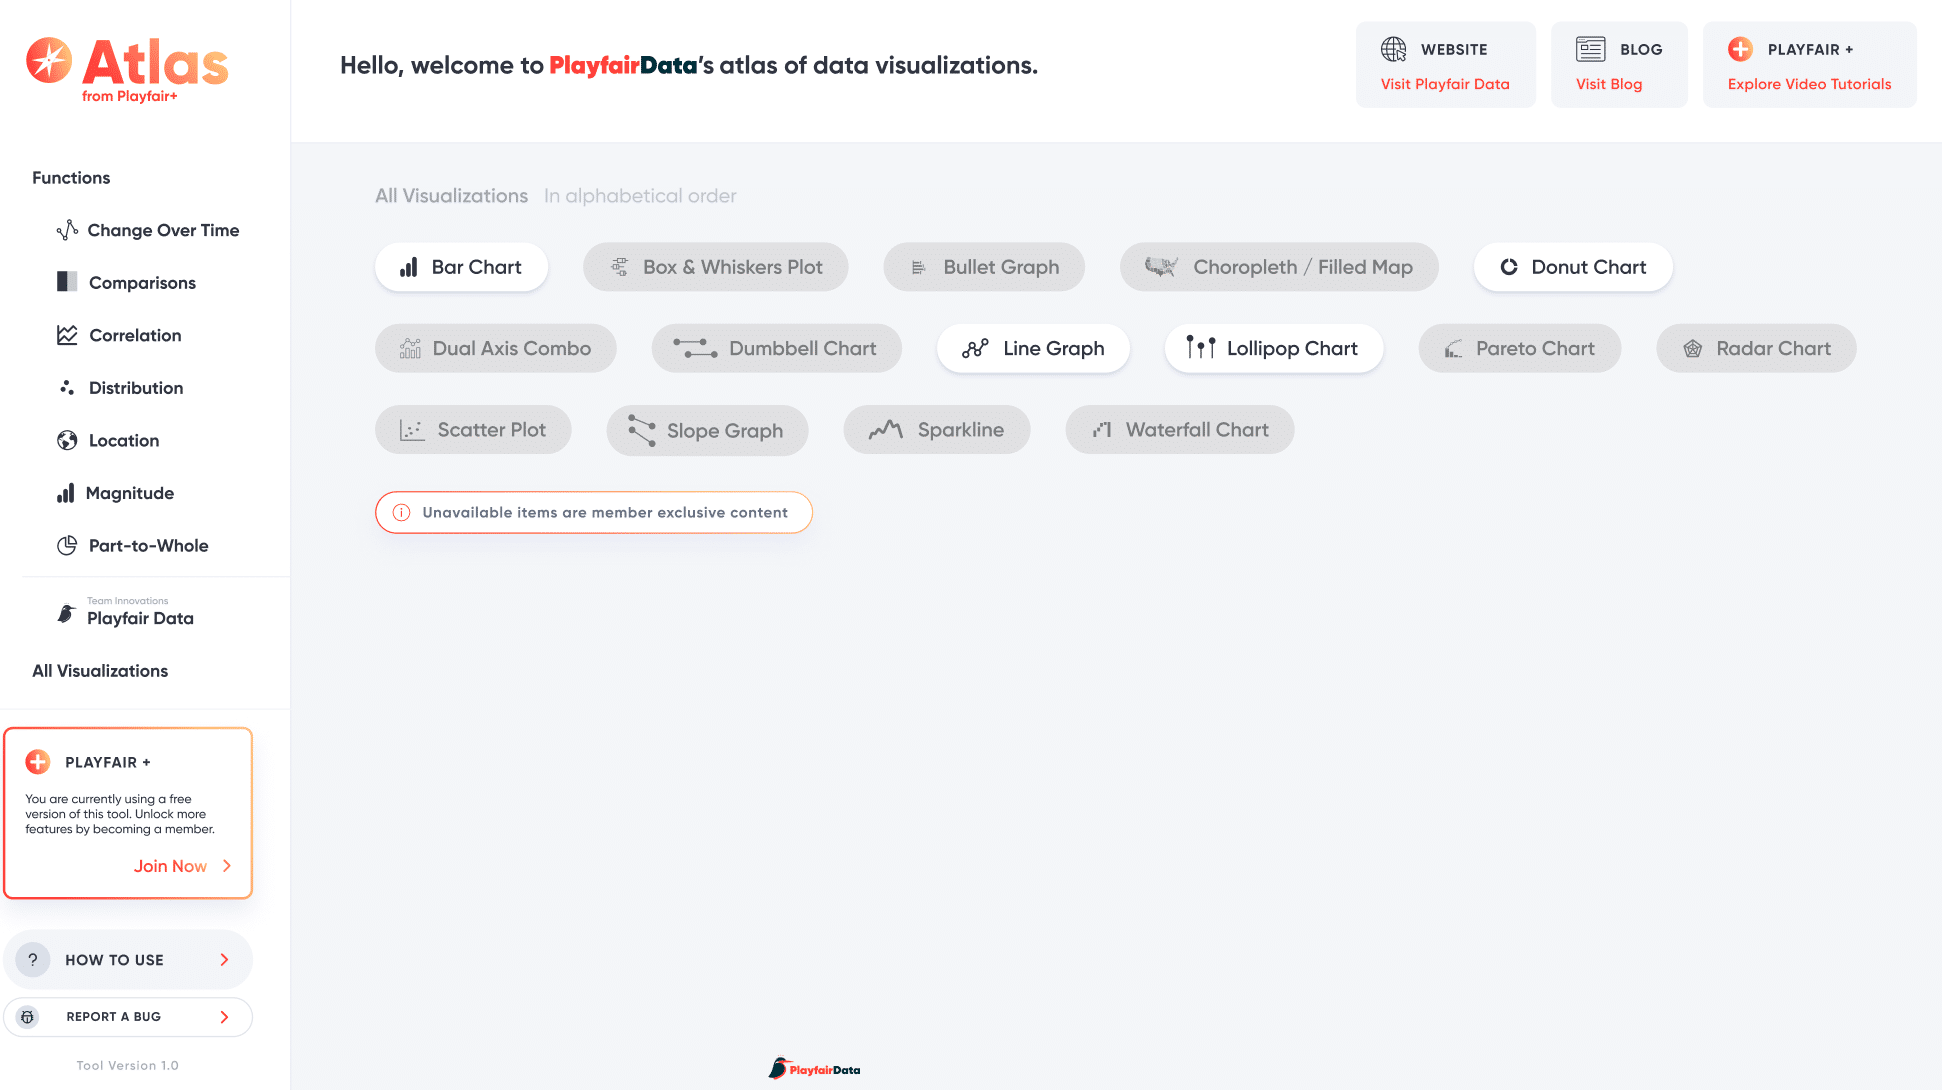This screenshot has width=1942, height=1090.
Task: Click the Atlas starburst logo icon
Action: click(x=49, y=61)
